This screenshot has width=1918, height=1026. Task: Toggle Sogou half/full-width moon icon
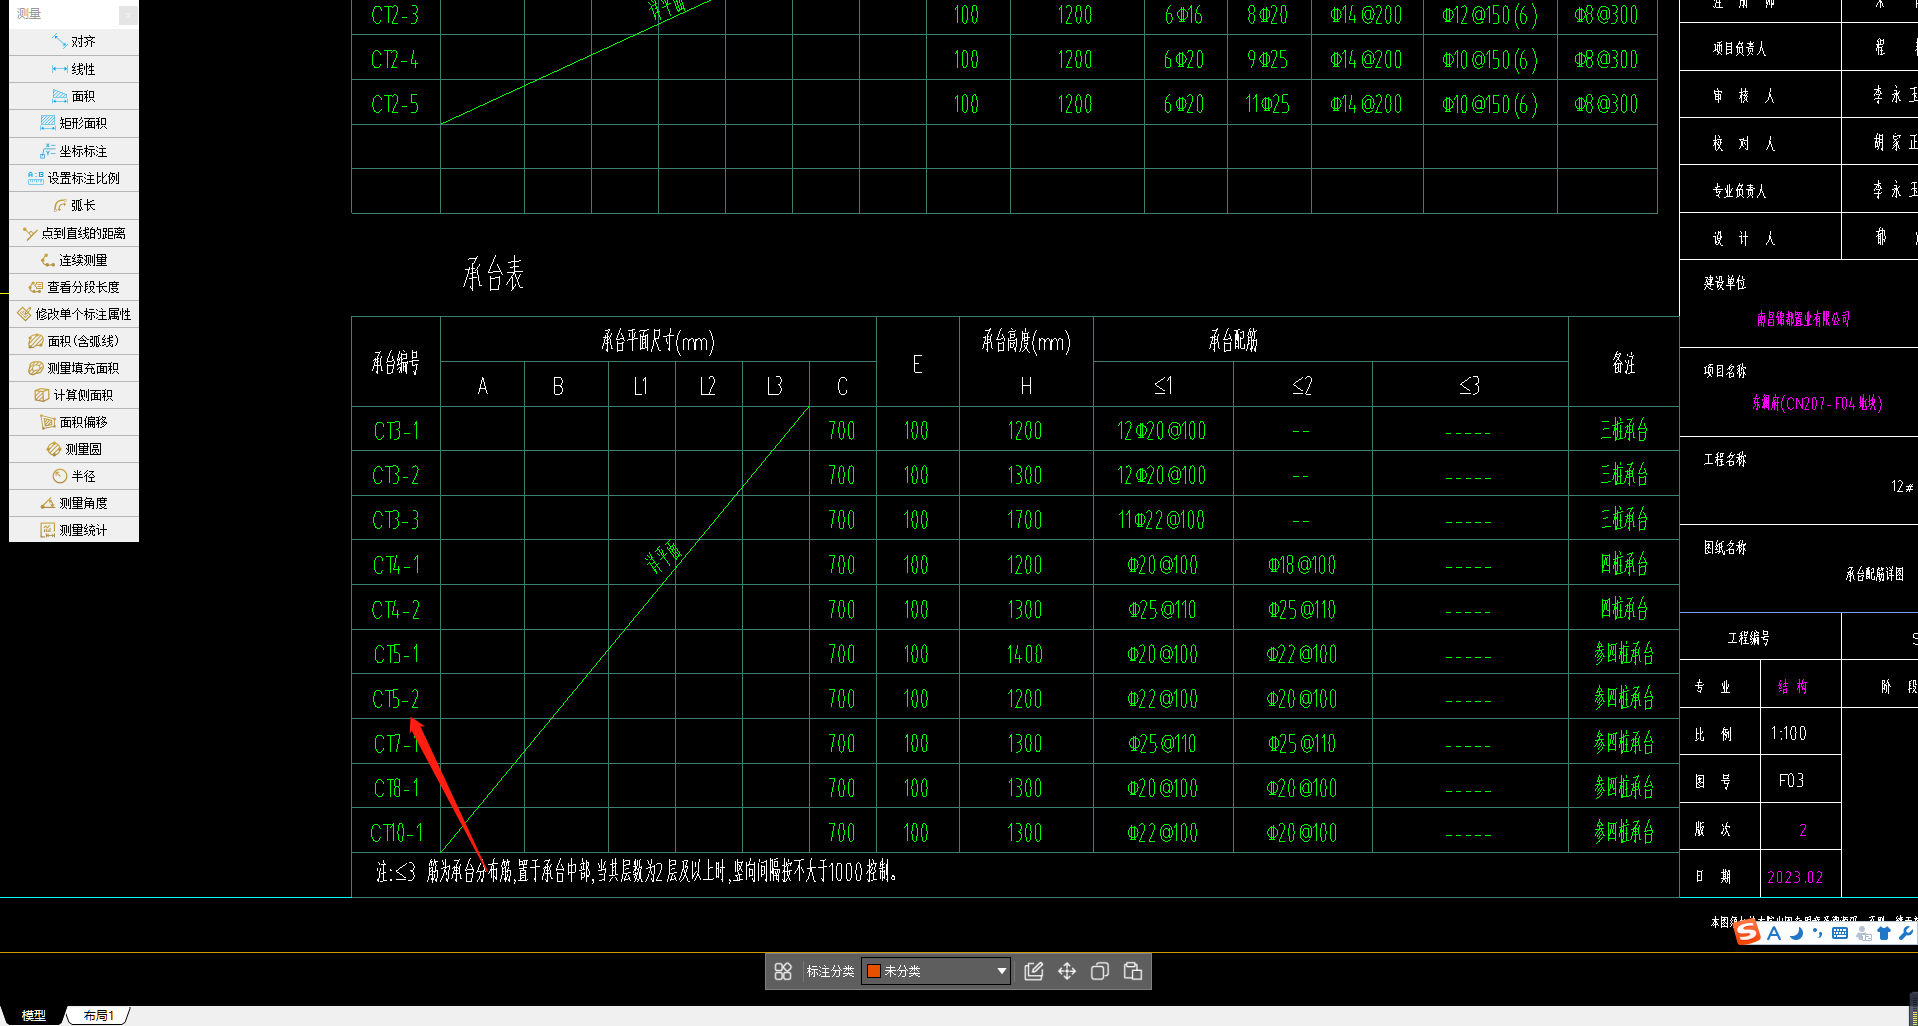[1796, 933]
